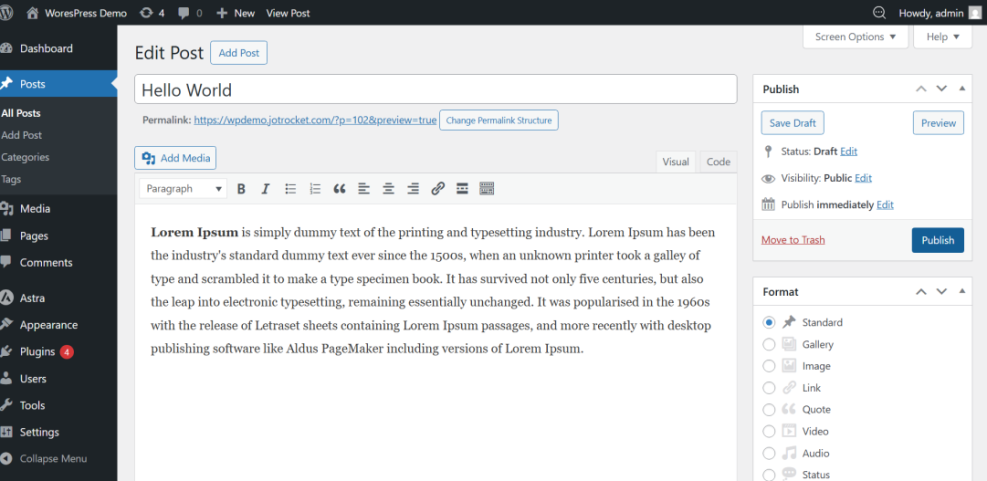Click the Add Media button

[175, 158]
